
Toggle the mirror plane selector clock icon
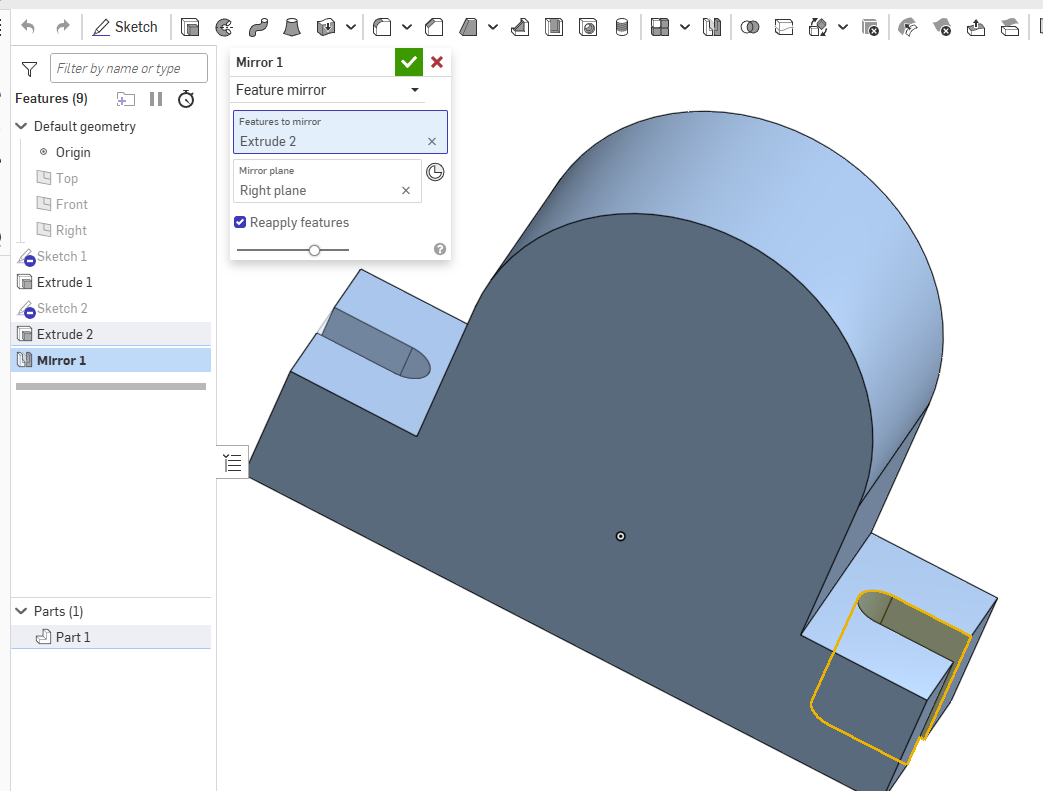click(x=435, y=172)
